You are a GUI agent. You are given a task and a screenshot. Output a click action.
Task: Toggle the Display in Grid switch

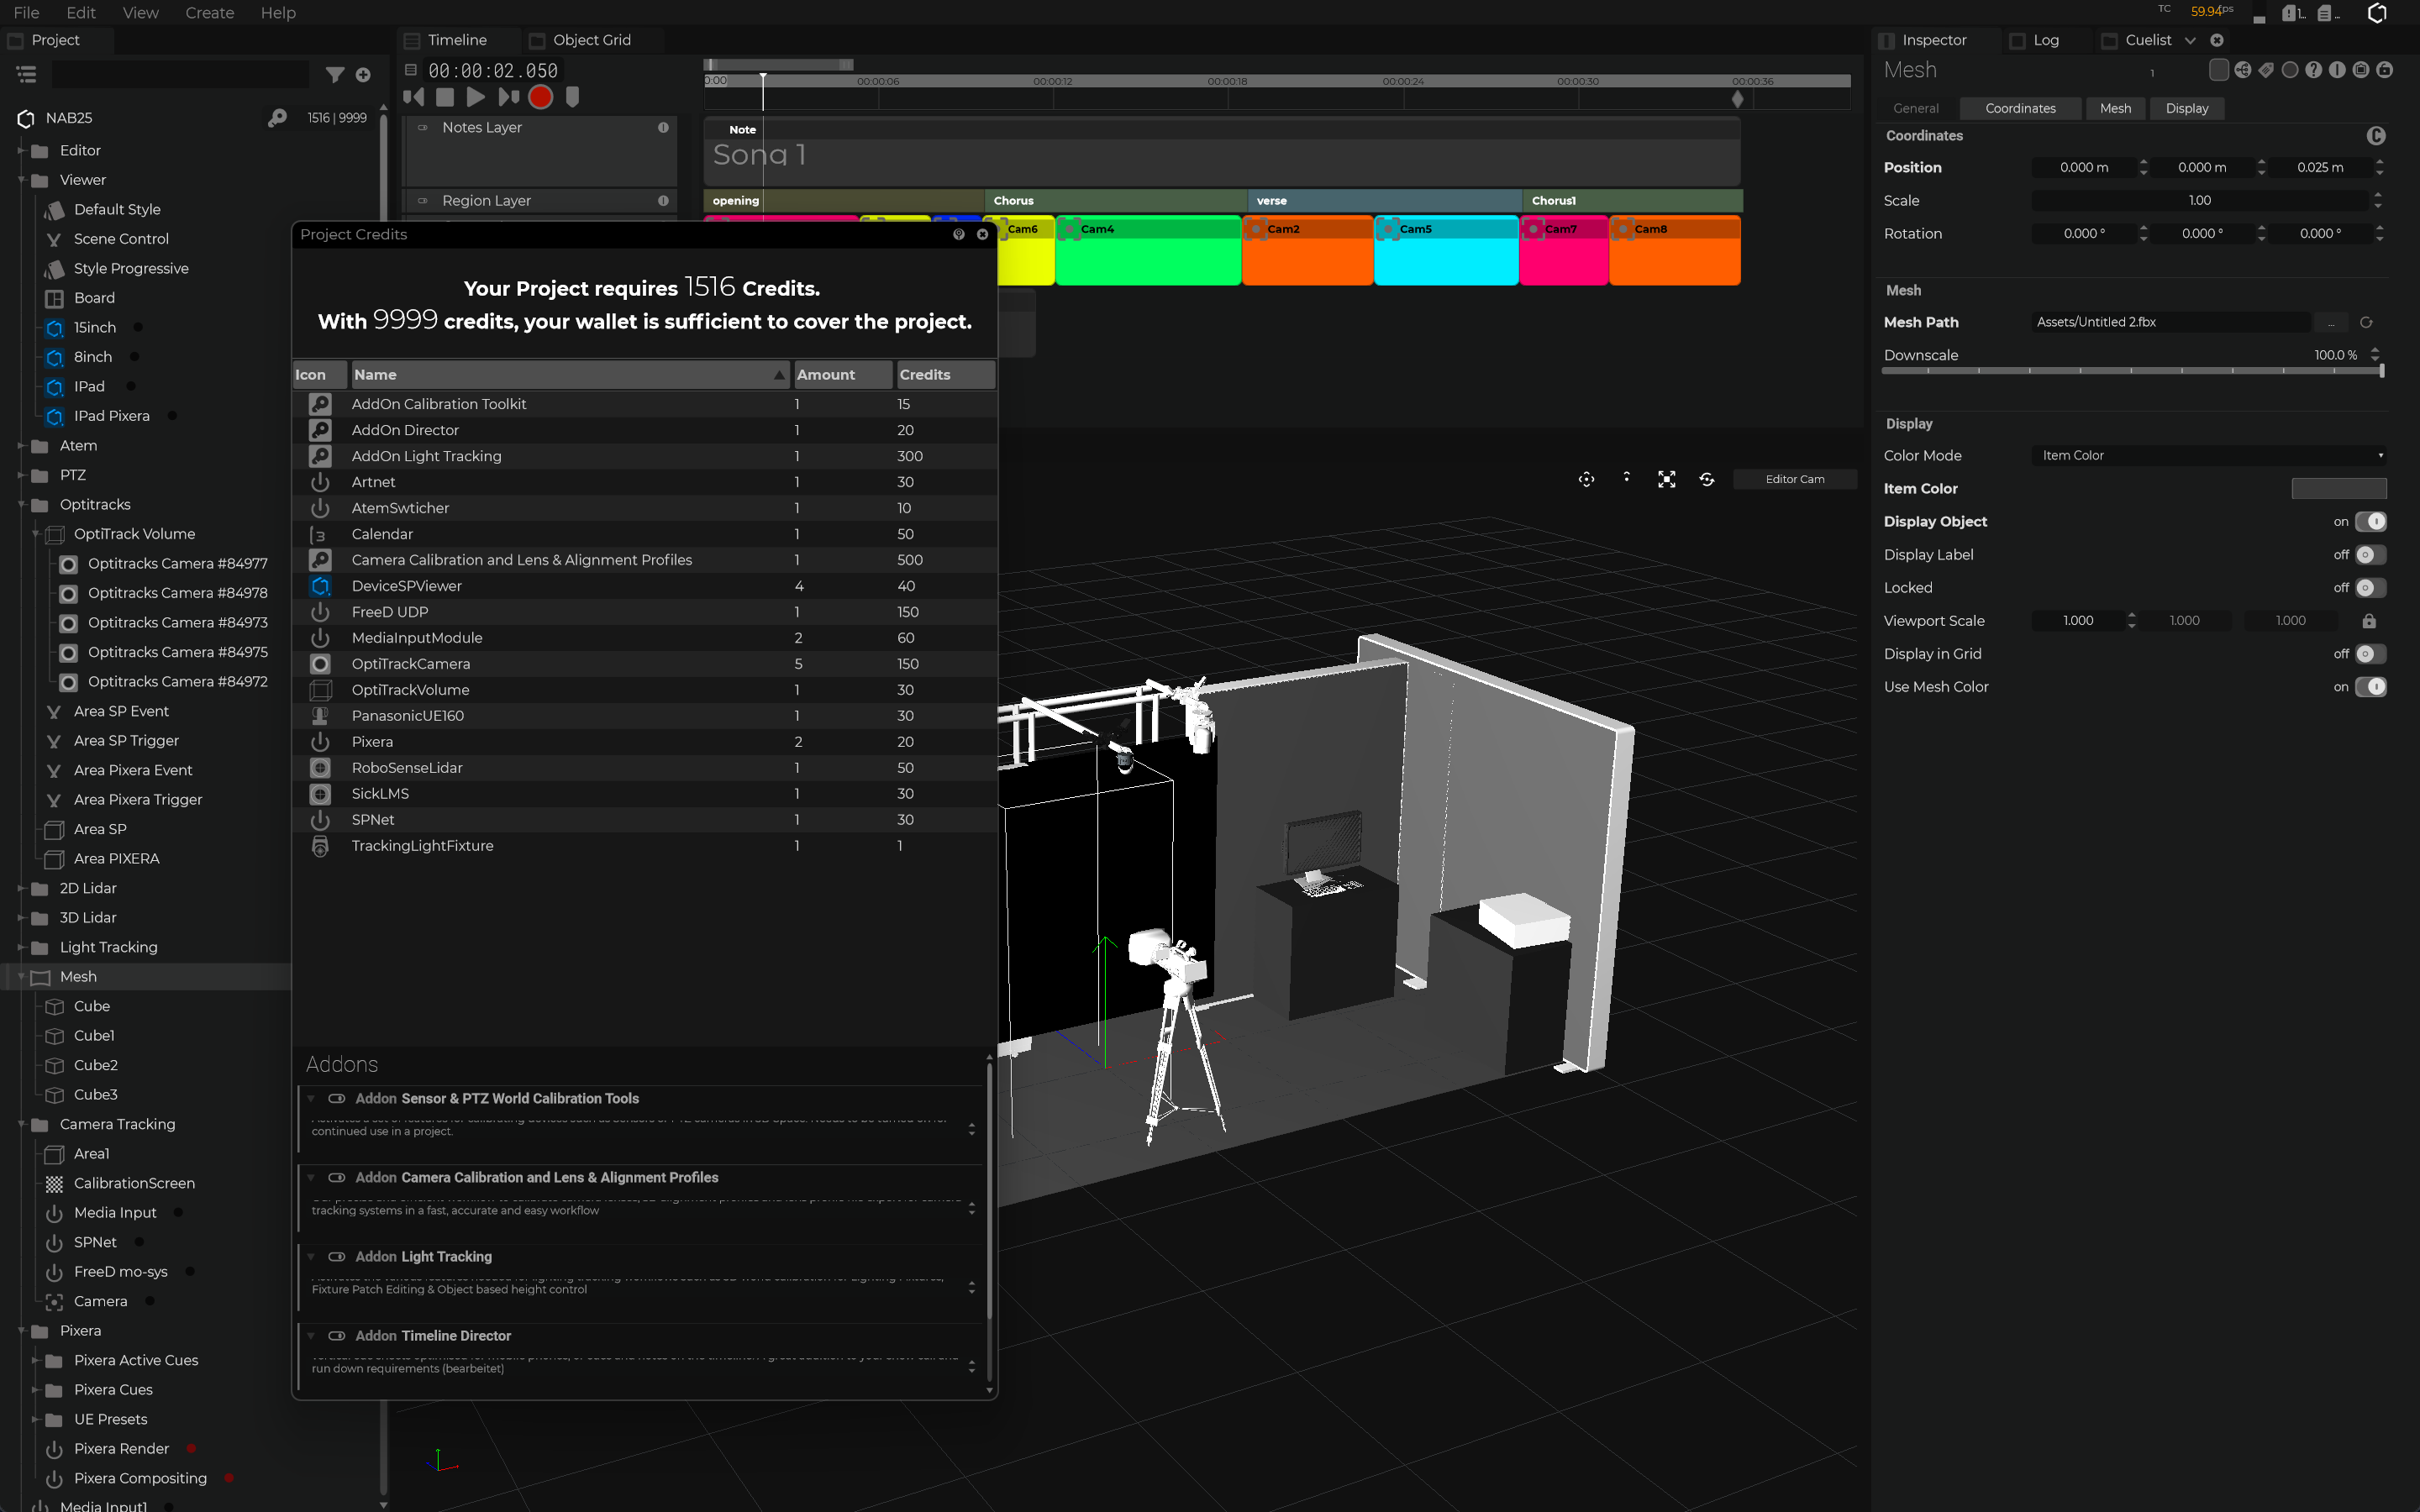(x=2370, y=654)
